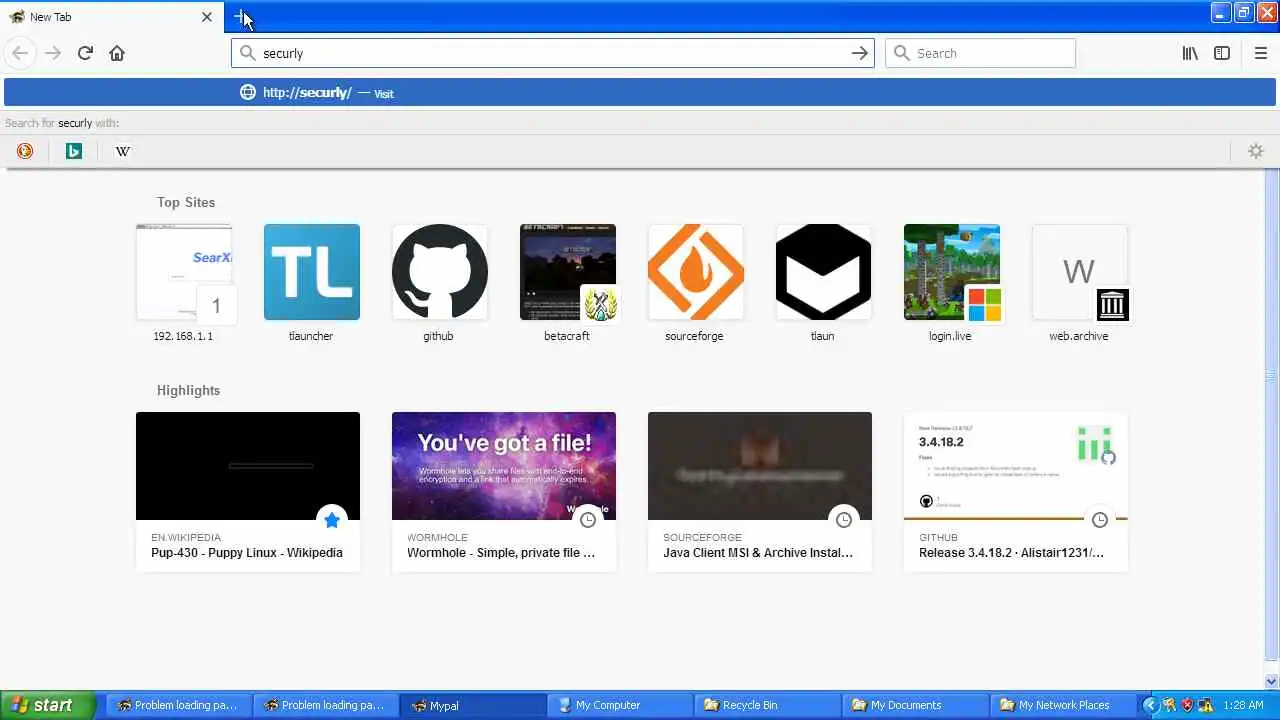Open Release 3.4.18.2 GitHub highlight
This screenshot has height=720, width=1280.
pyautogui.click(x=1016, y=491)
